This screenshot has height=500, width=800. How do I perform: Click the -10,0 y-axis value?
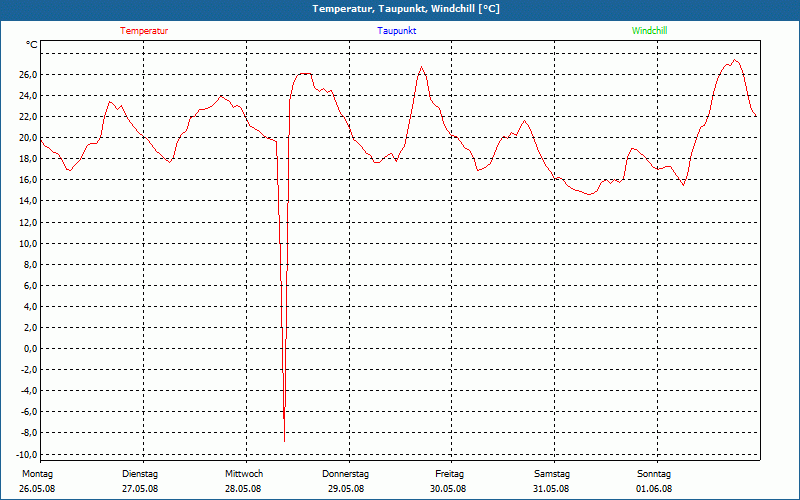tap(27, 455)
